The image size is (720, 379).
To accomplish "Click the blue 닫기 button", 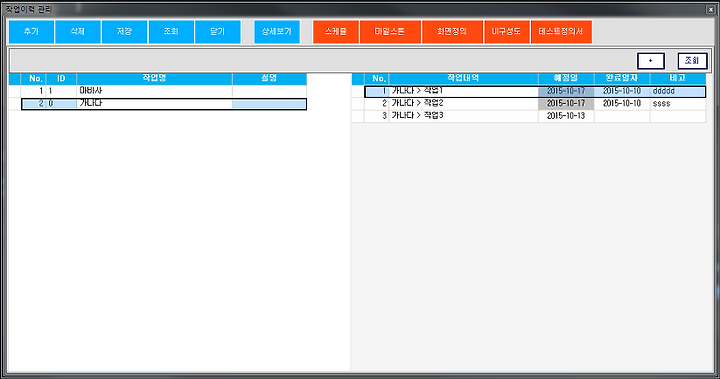I will click(x=218, y=32).
